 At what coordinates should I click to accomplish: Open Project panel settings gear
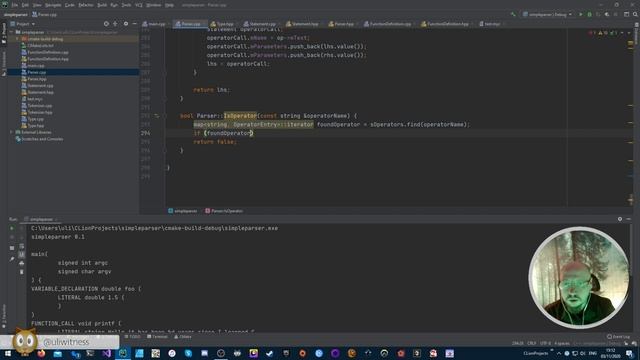[126, 24]
